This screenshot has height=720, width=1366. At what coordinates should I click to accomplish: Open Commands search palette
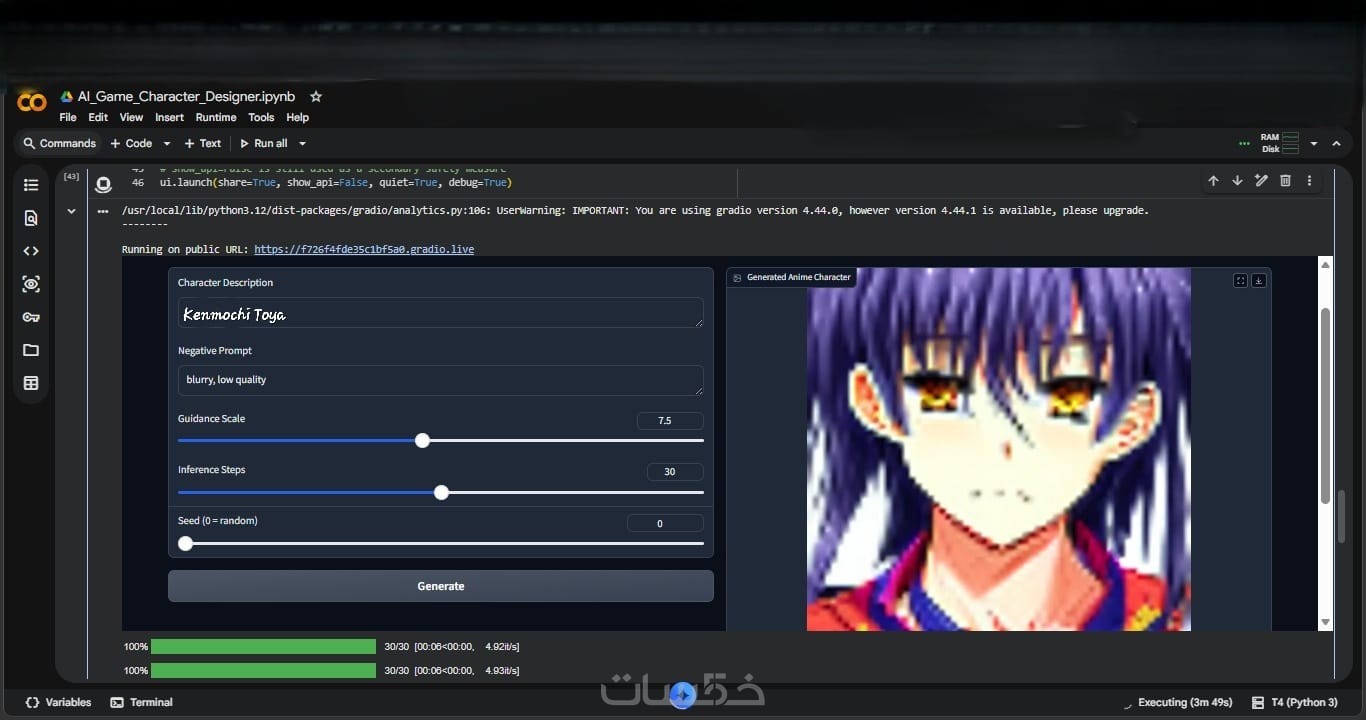60,144
